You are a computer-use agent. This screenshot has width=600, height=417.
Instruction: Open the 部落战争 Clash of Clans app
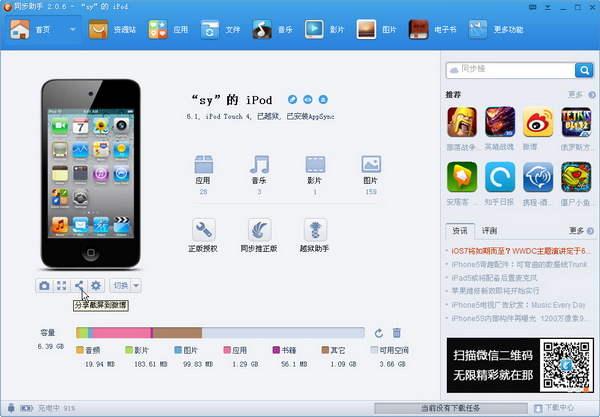coord(462,122)
